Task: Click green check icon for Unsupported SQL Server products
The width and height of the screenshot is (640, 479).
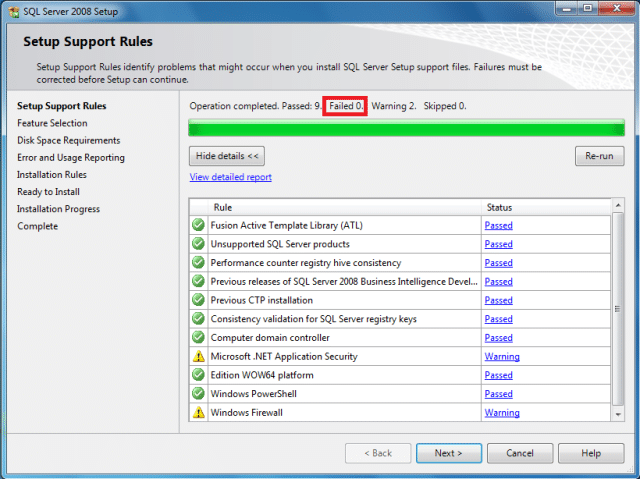Action: tap(198, 244)
